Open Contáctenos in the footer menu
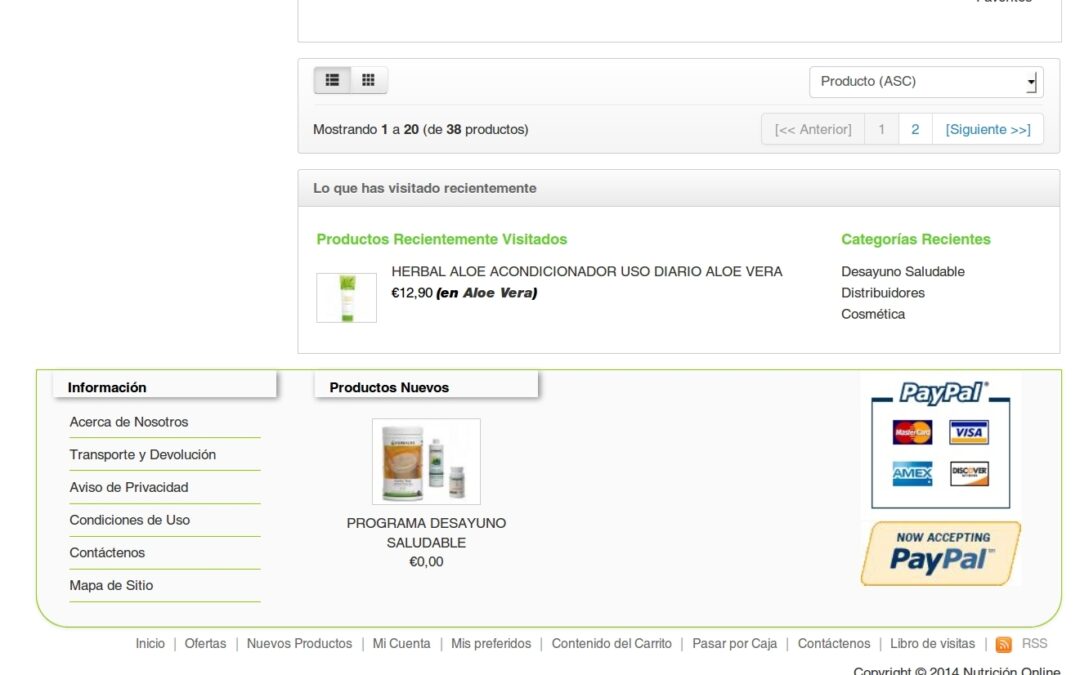Screen dimensions: 1080x675 pyautogui.click(x=833, y=643)
